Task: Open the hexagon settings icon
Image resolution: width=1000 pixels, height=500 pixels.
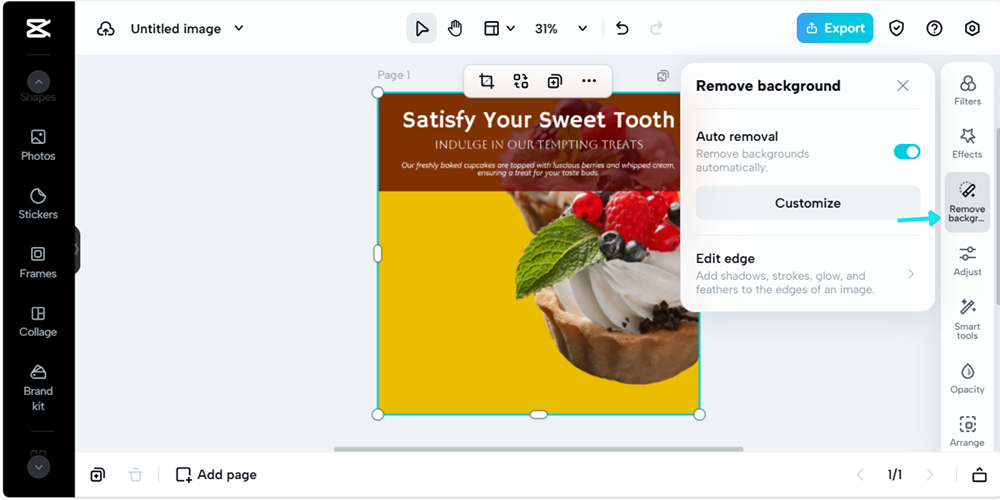Action: tap(972, 28)
